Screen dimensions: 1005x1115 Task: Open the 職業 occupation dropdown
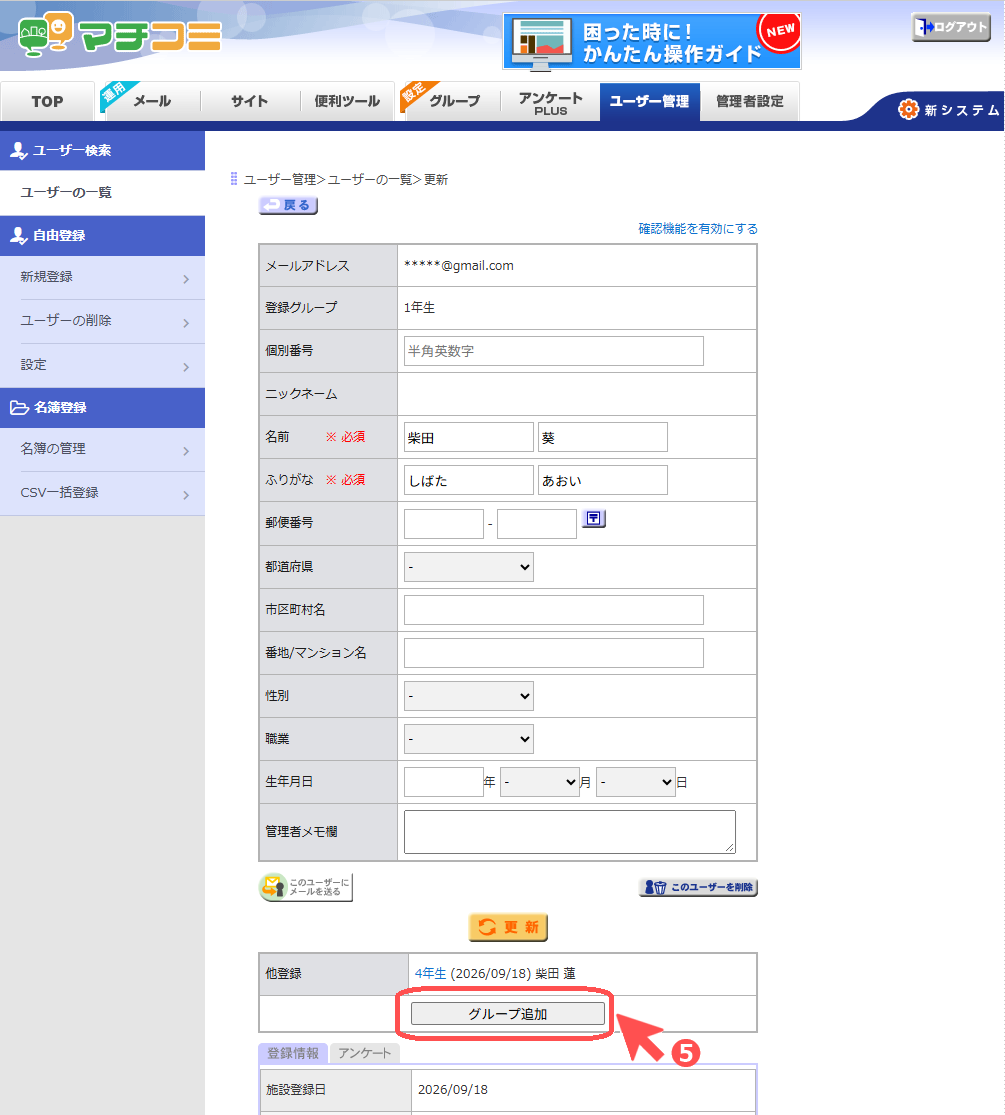469,740
